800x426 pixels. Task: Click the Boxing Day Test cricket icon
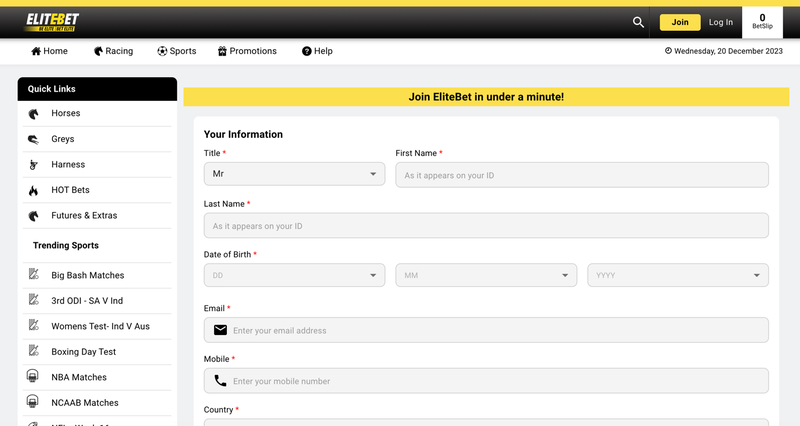click(34, 350)
